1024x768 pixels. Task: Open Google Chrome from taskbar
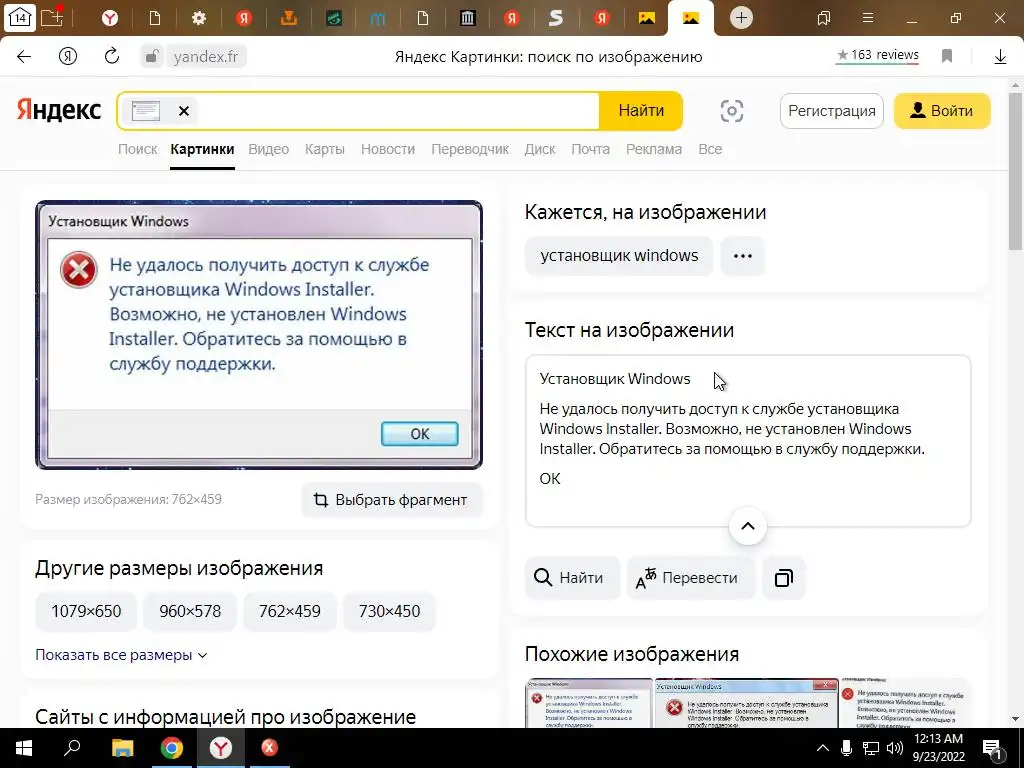[172, 748]
